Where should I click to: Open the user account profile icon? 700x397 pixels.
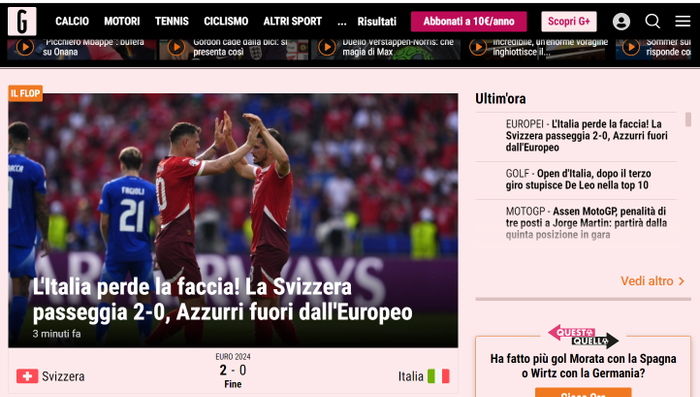click(621, 21)
